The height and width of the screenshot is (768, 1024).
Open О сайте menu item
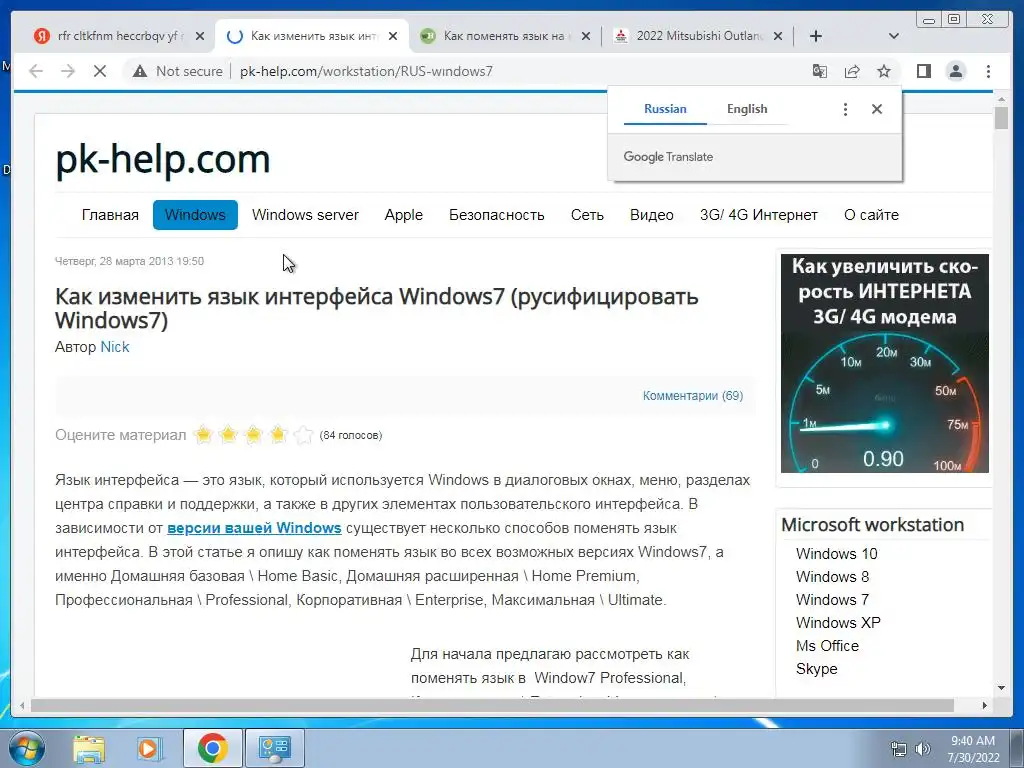click(x=871, y=215)
